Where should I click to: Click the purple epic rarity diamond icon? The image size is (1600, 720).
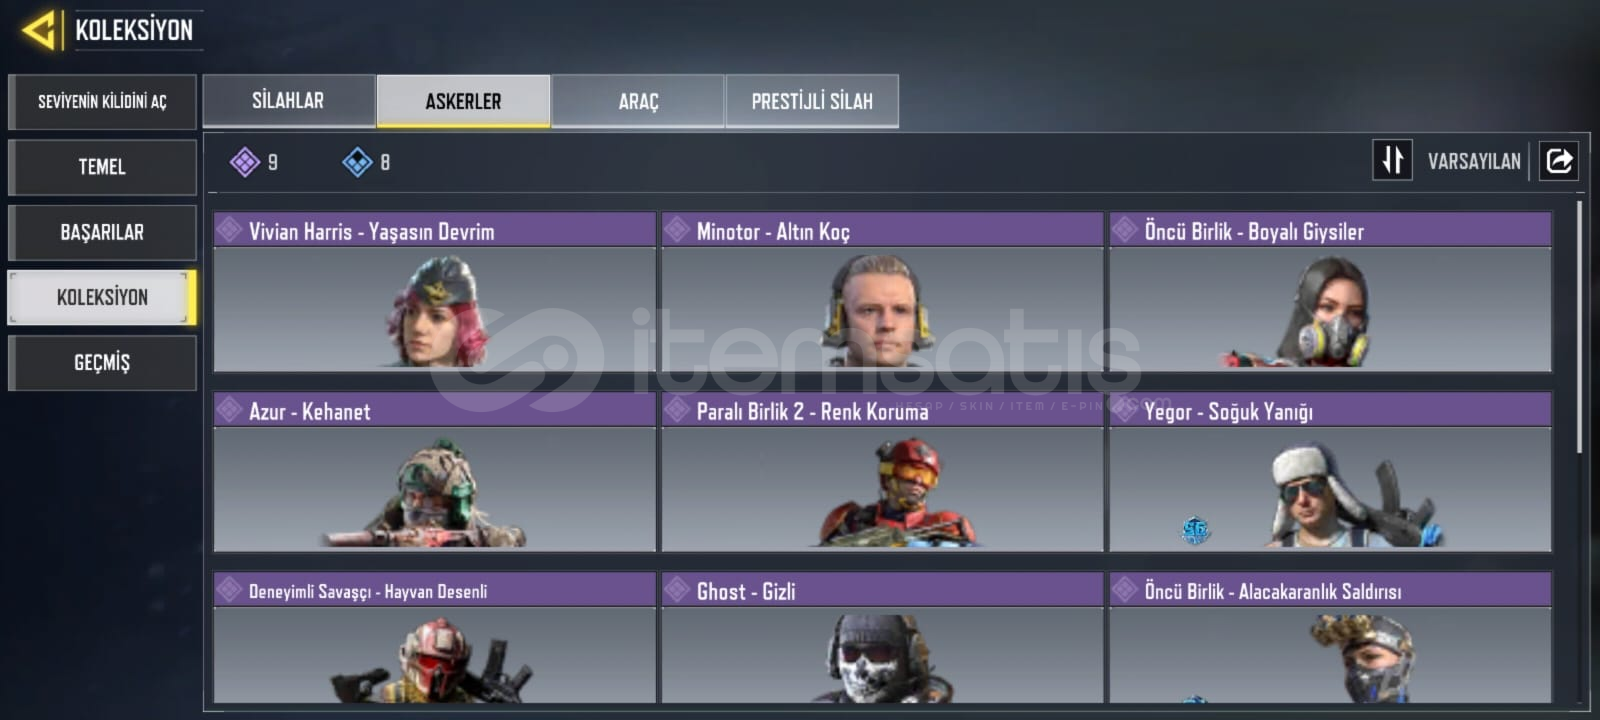pyautogui.click(x=245, y=161)
